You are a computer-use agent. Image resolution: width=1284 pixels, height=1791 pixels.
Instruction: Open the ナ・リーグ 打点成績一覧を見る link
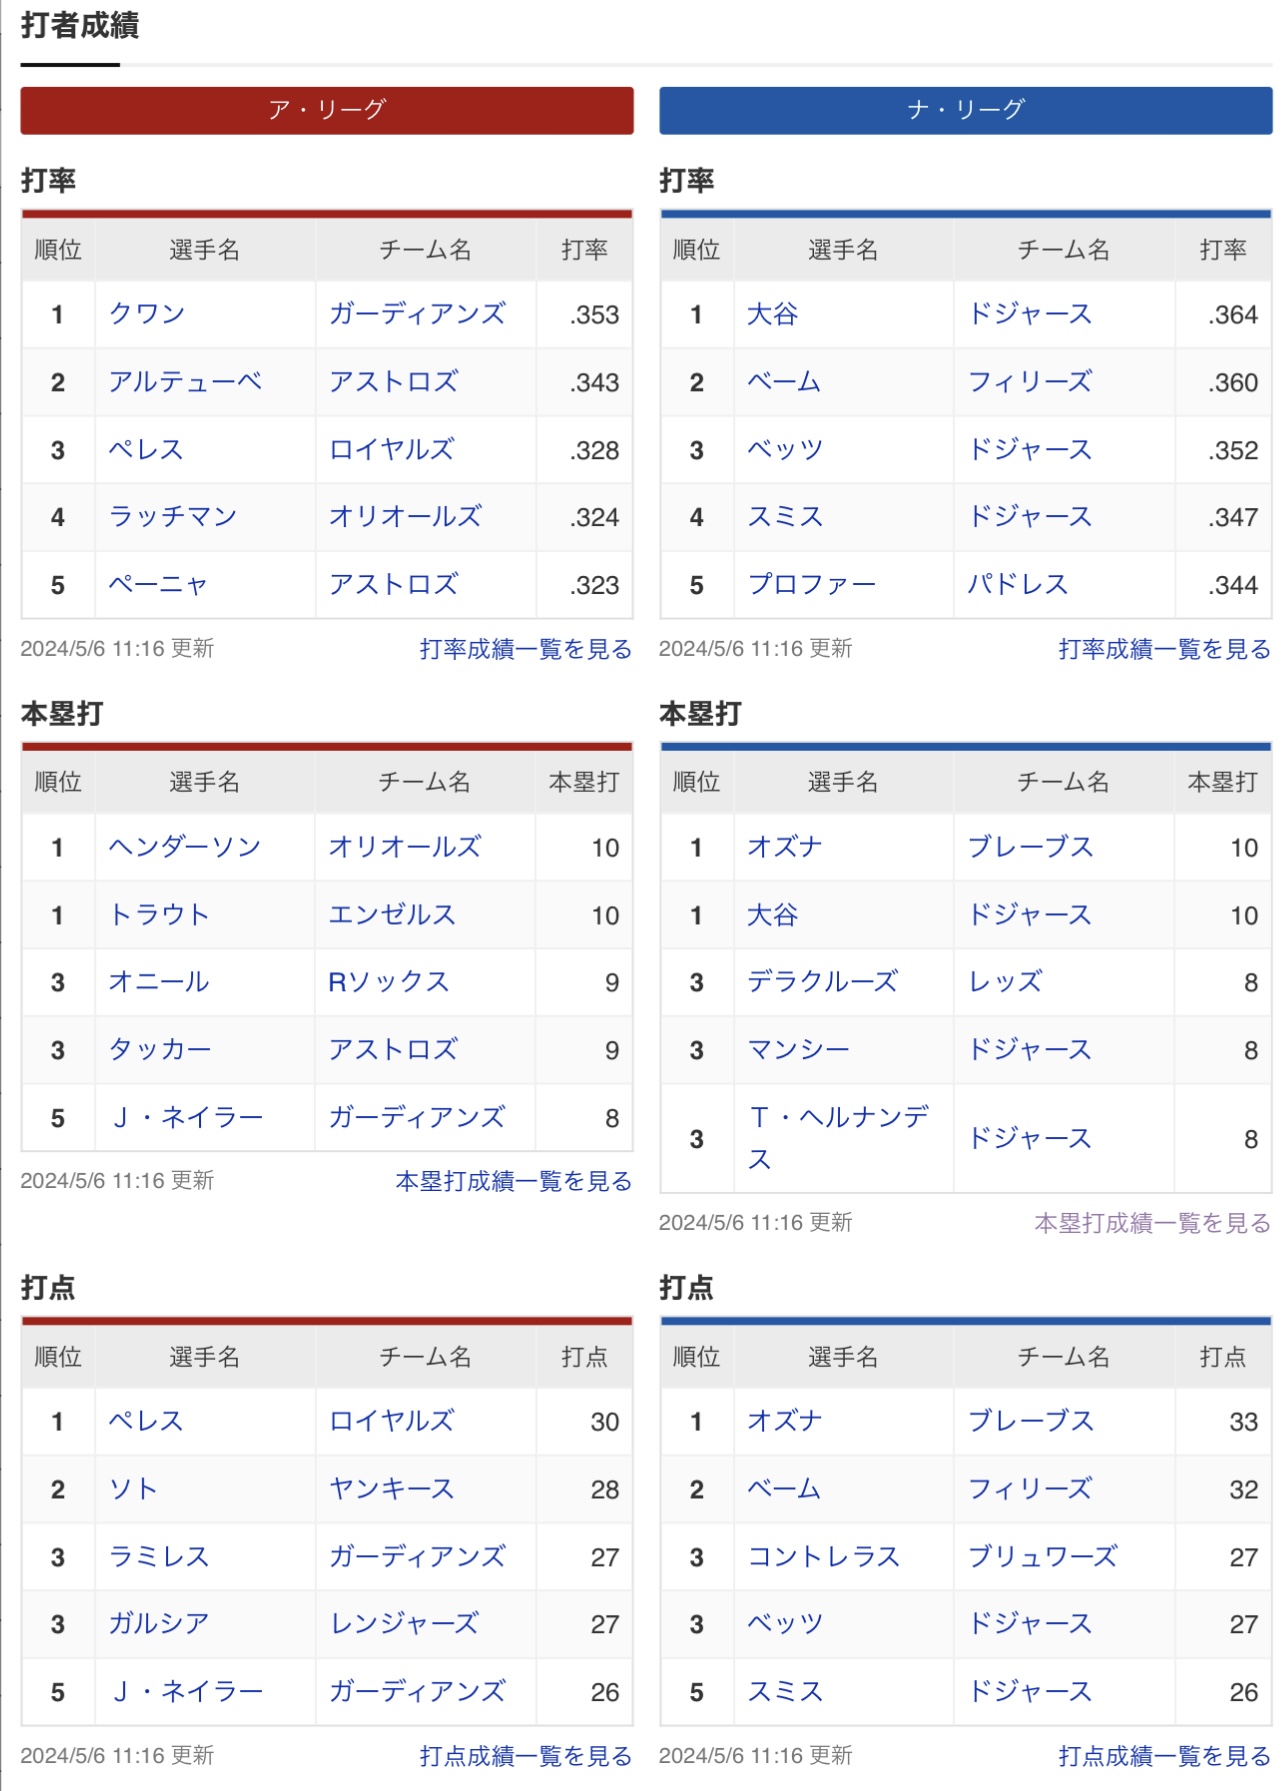click(1164, 1756)
